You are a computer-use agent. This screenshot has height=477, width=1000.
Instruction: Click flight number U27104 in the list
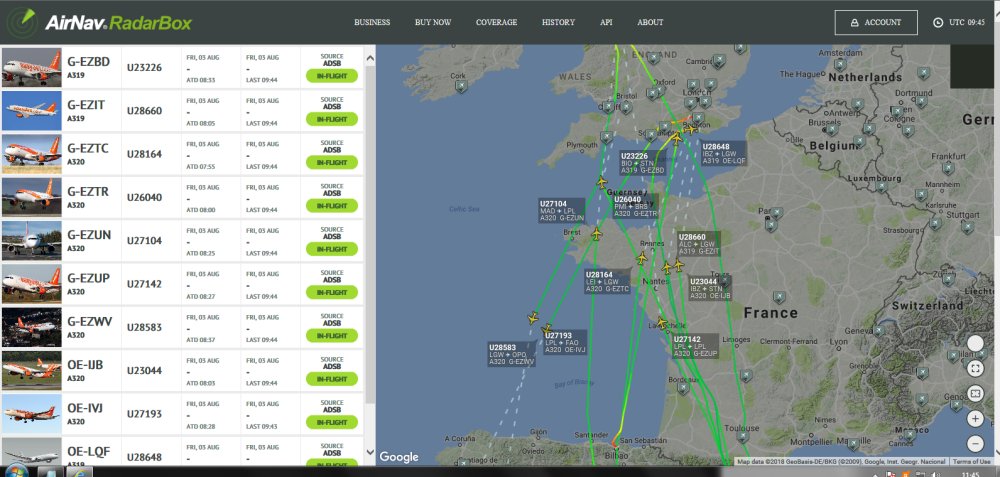pos(144,240)
